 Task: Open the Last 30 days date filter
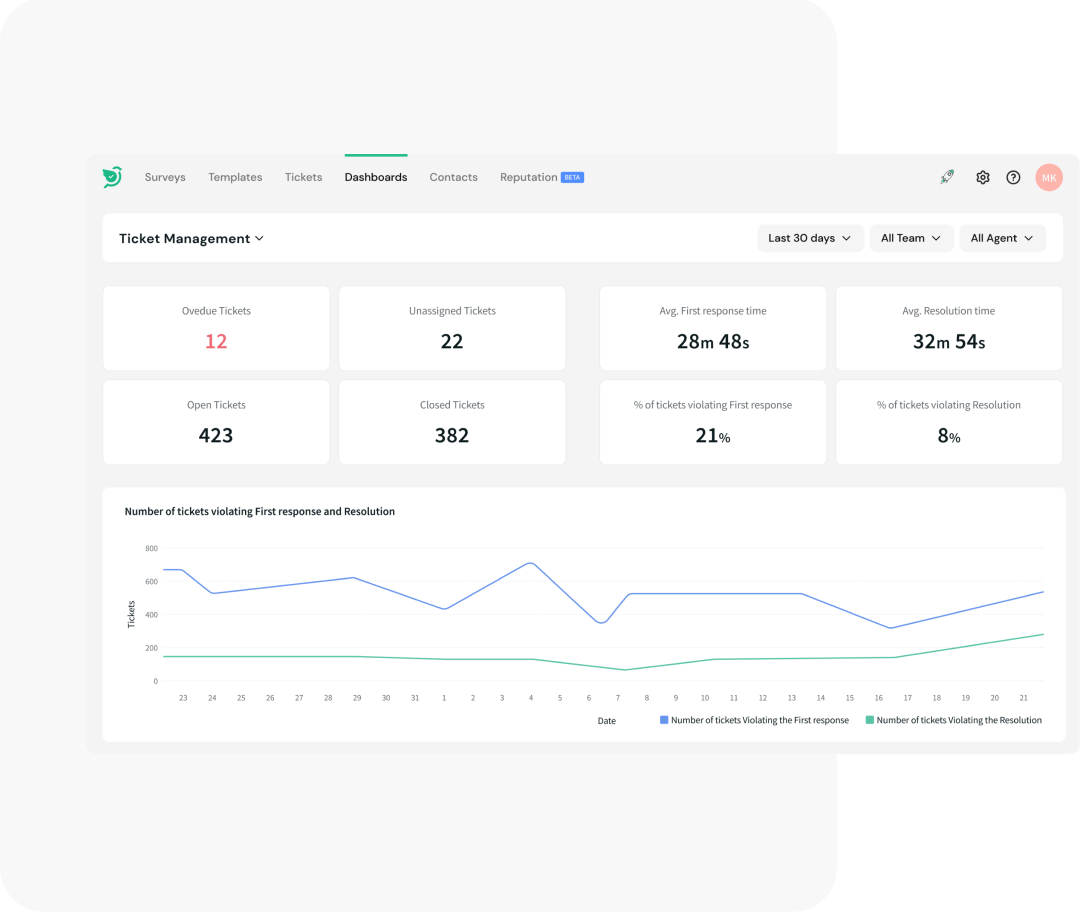click(810, 238)
